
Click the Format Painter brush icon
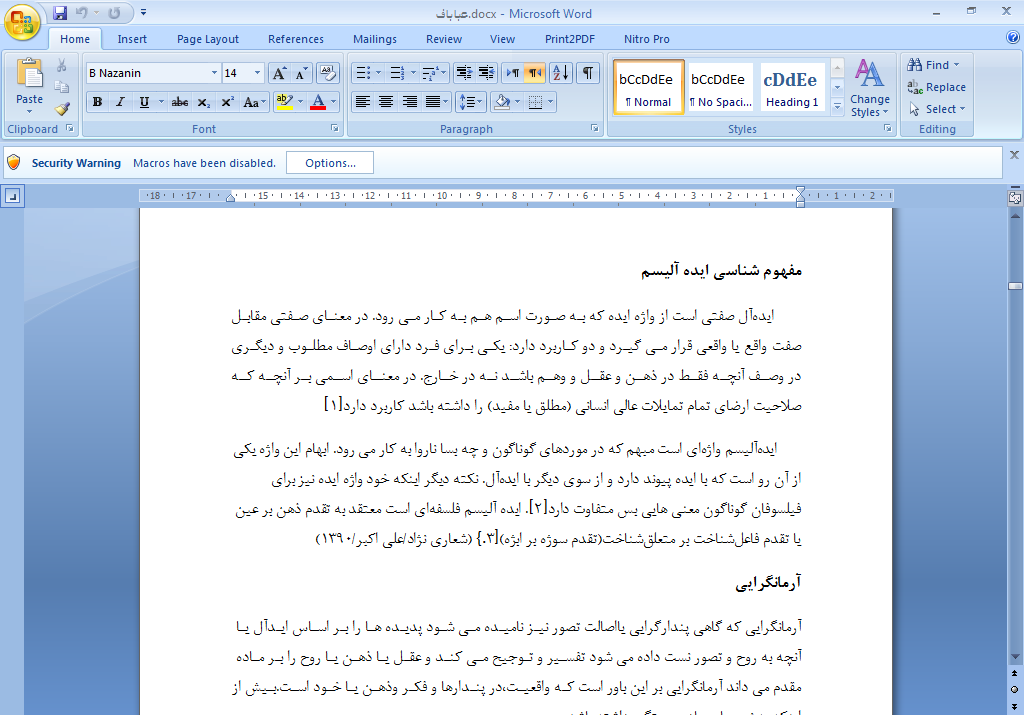(x=62, y=109)
